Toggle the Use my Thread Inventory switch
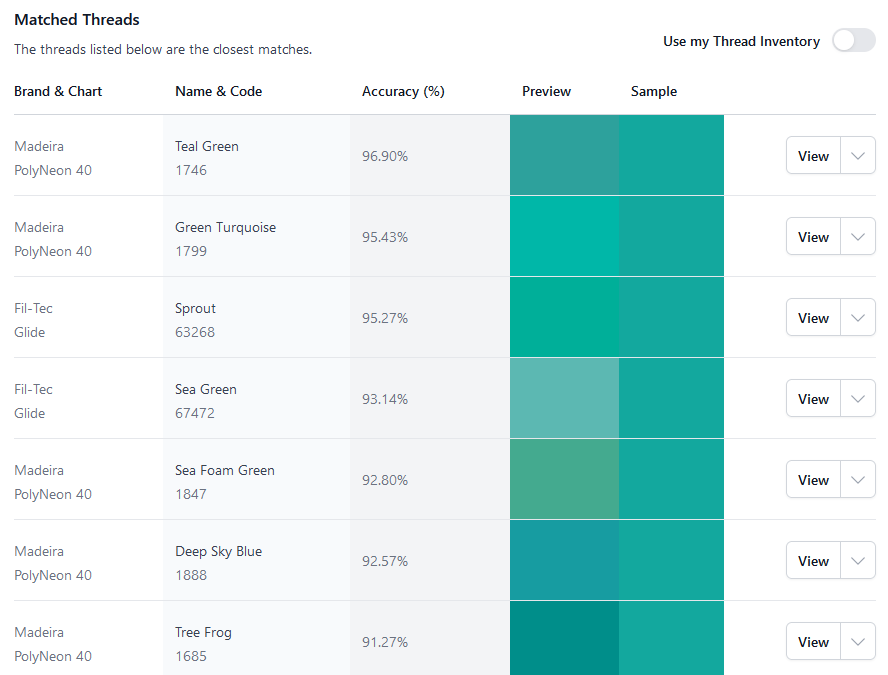The image size is (888, 675). tap(853, 41)
